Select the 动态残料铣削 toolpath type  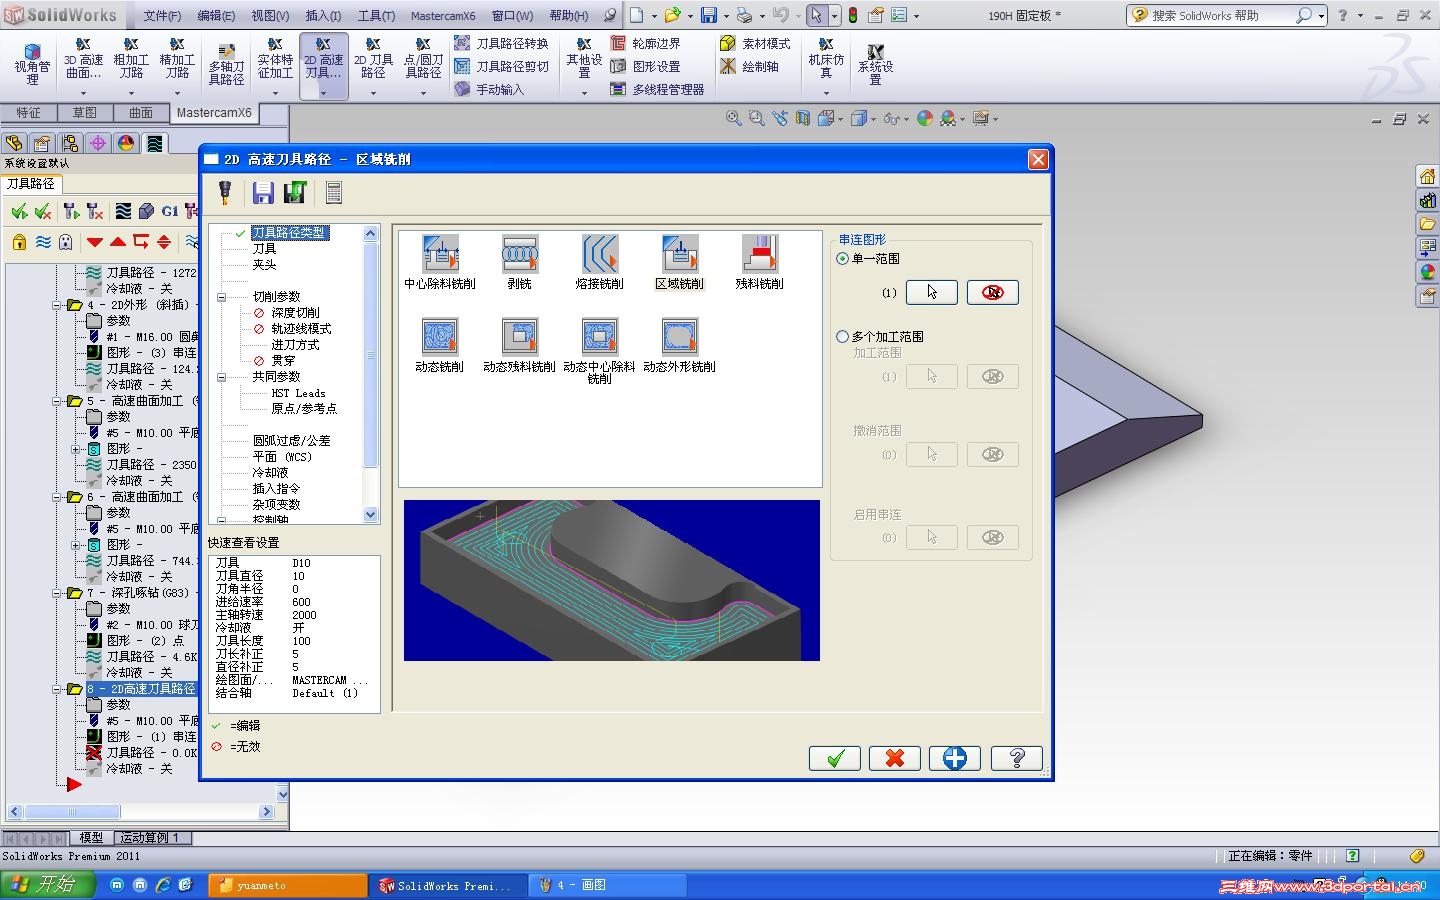(519, 345)
